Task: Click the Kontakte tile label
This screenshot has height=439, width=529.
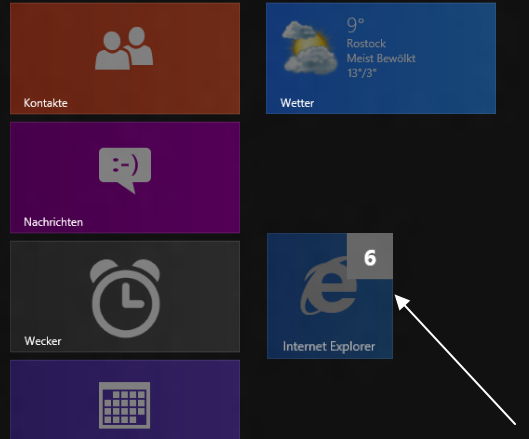Action: [46, 103]
